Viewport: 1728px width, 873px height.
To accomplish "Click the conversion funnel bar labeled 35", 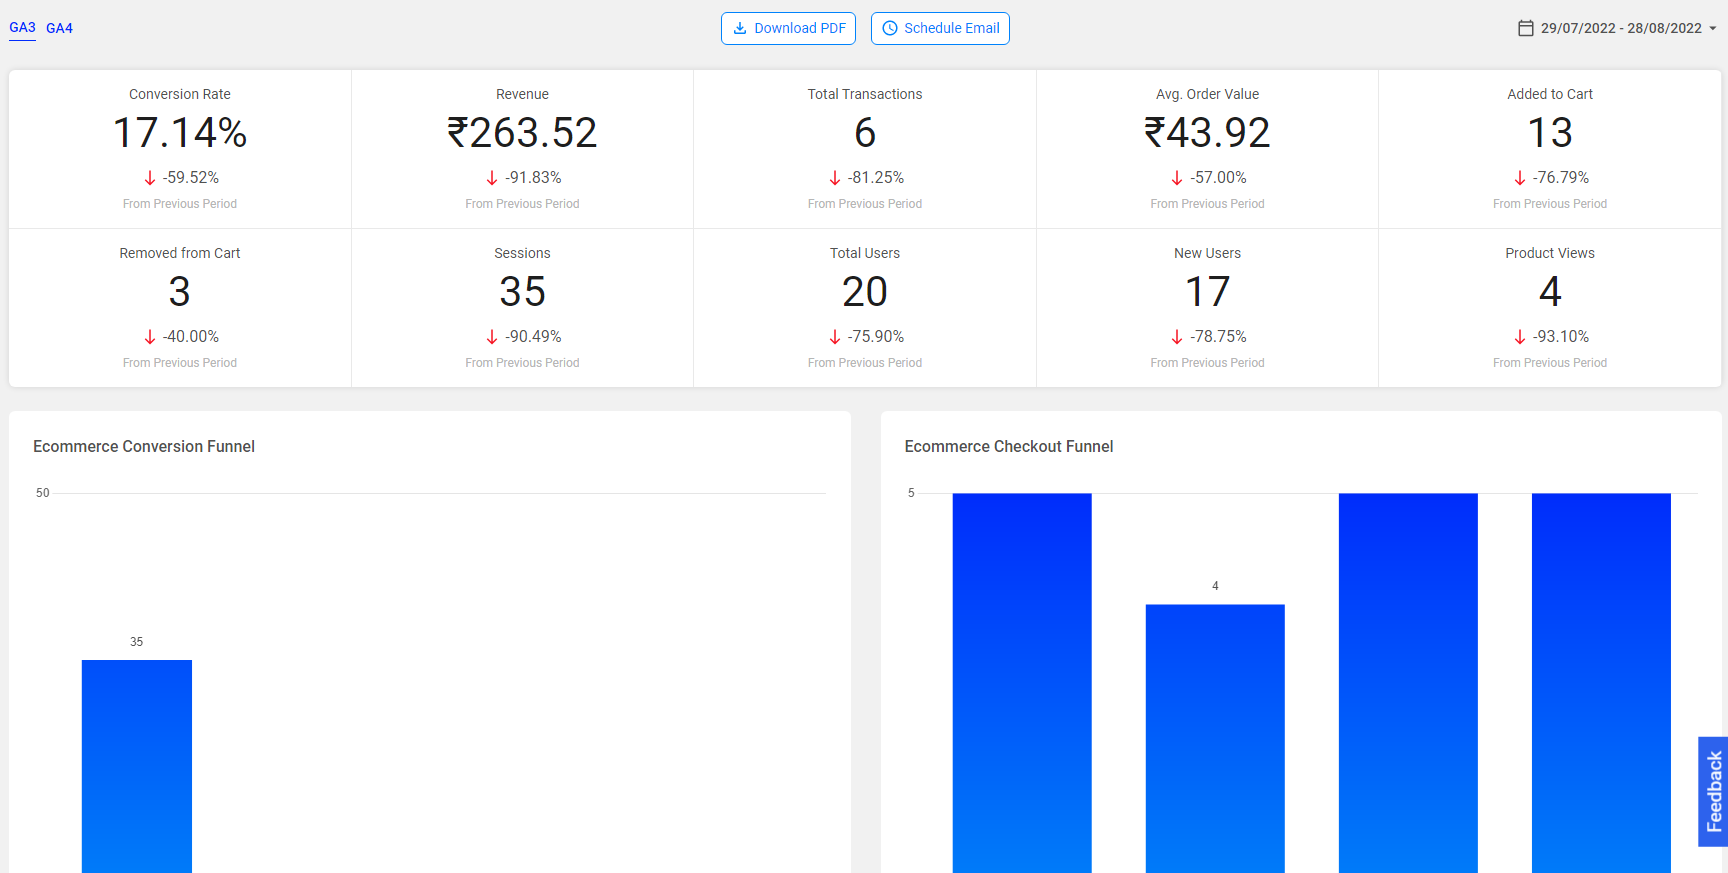I will tap(137, 766).
